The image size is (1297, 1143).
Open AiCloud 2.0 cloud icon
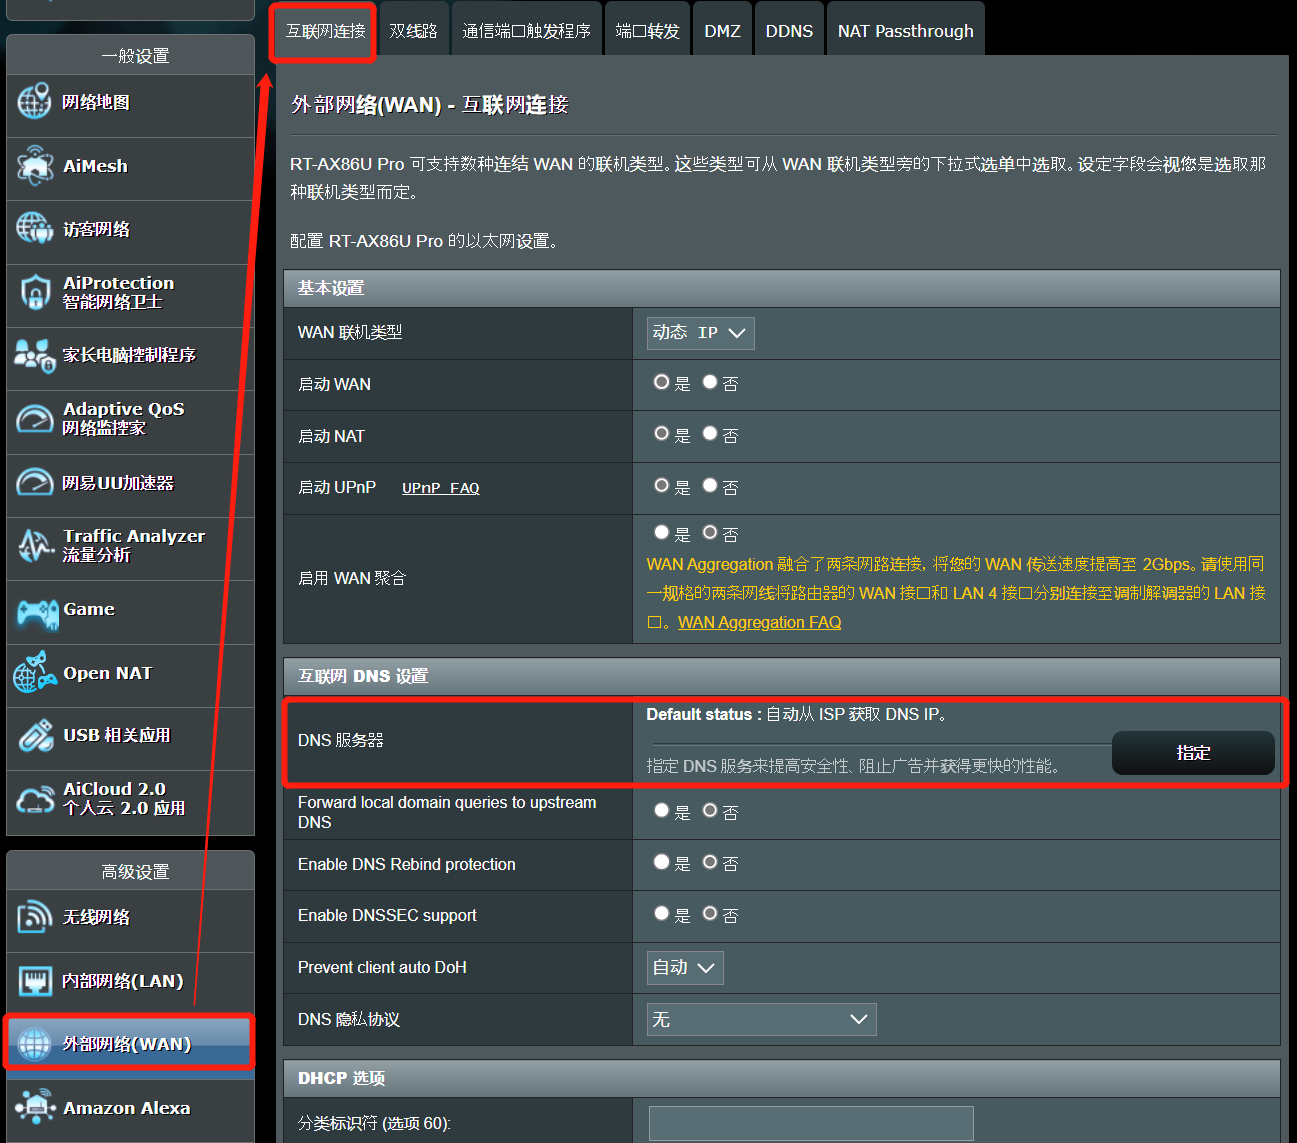tap(35, 799)
